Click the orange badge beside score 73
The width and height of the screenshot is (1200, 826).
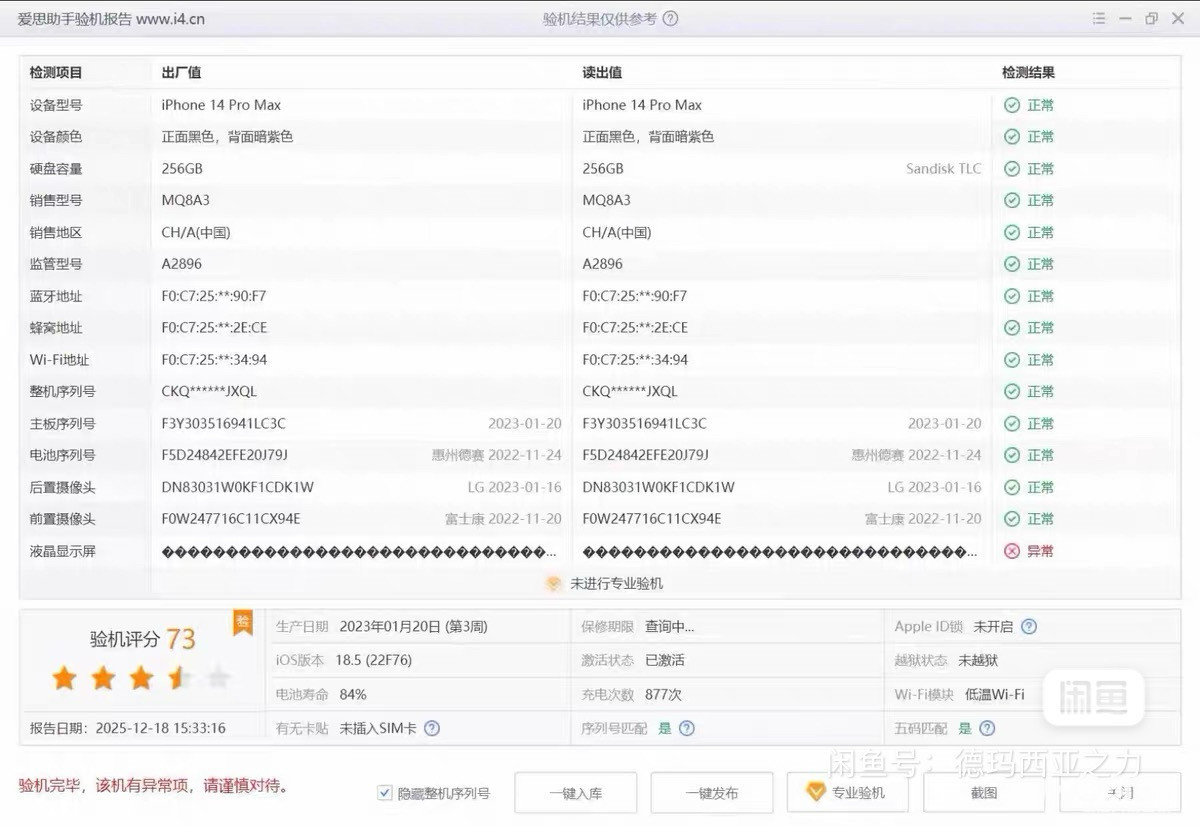click(242, 622)
